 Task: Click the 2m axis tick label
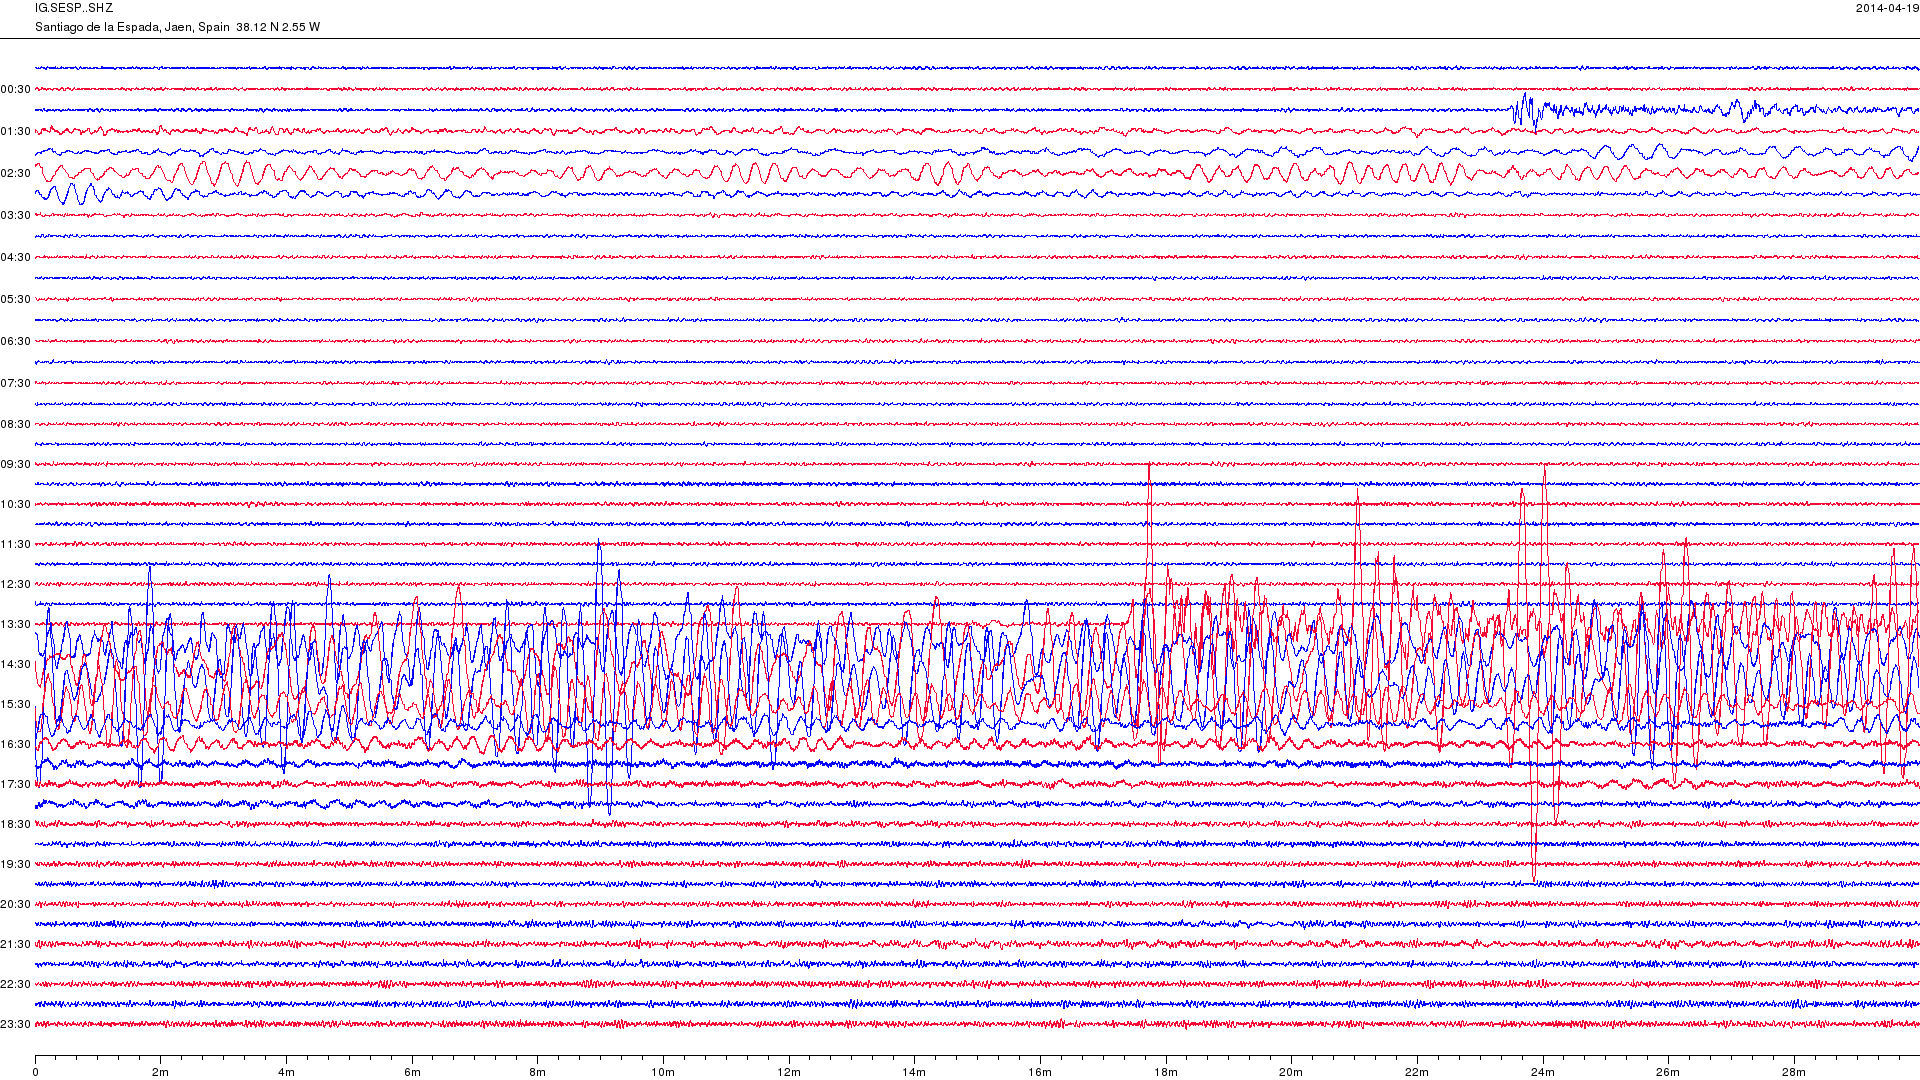160,1073
